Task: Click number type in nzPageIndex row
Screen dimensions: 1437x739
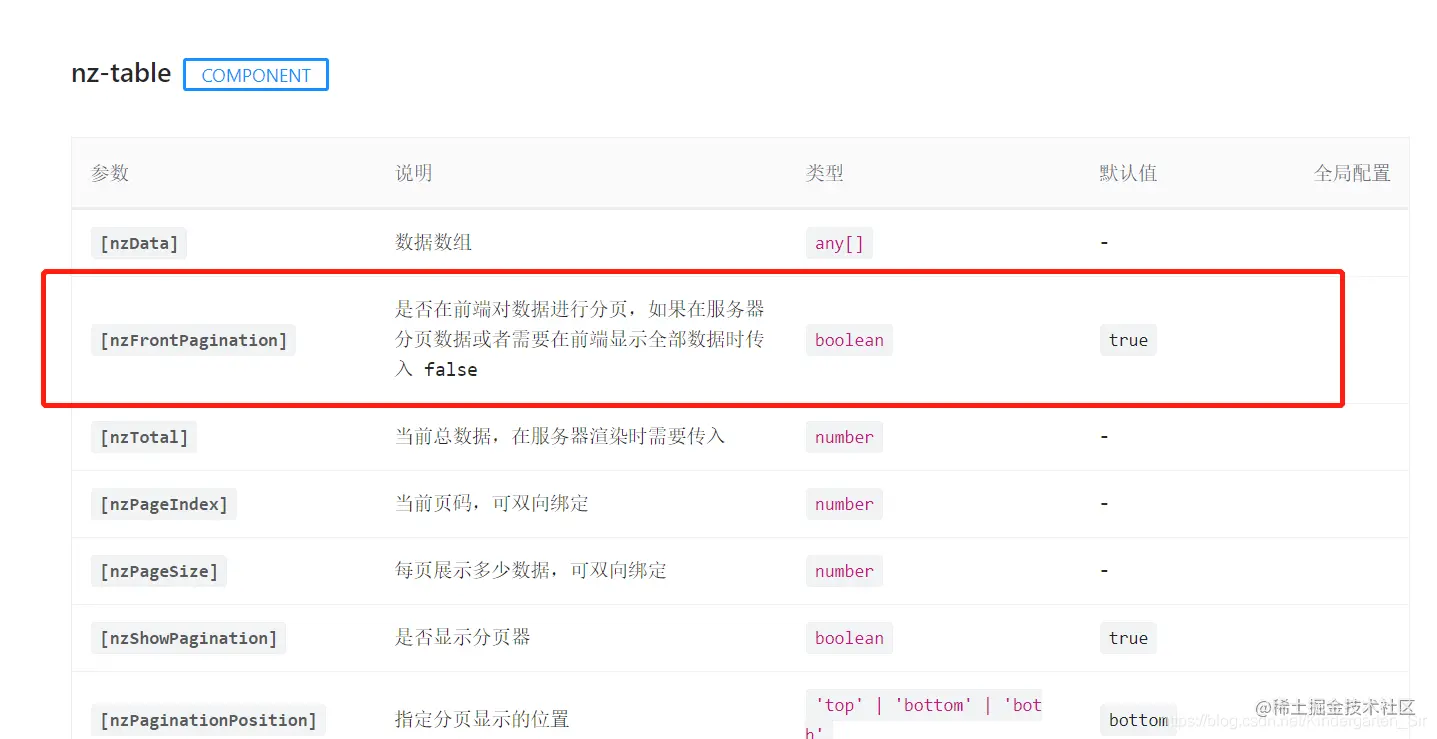Action: click(844, 504)
